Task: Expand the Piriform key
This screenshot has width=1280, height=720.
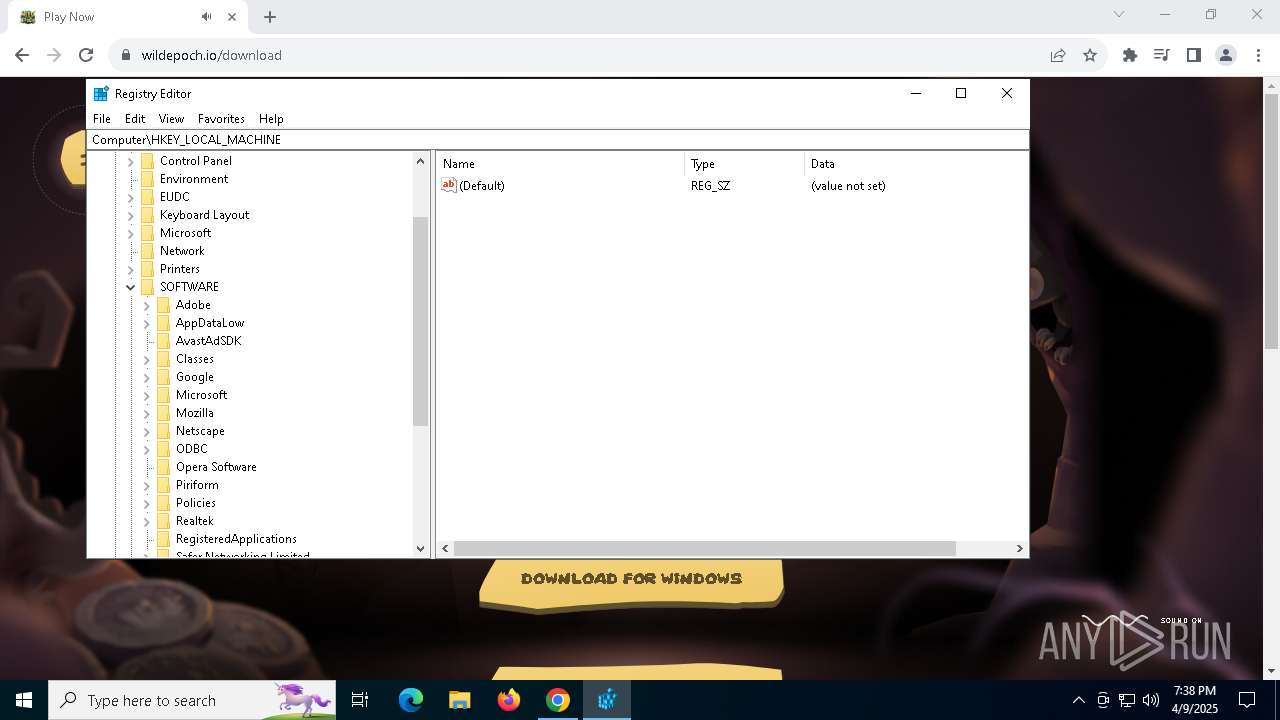Action: tap(146, 485)
